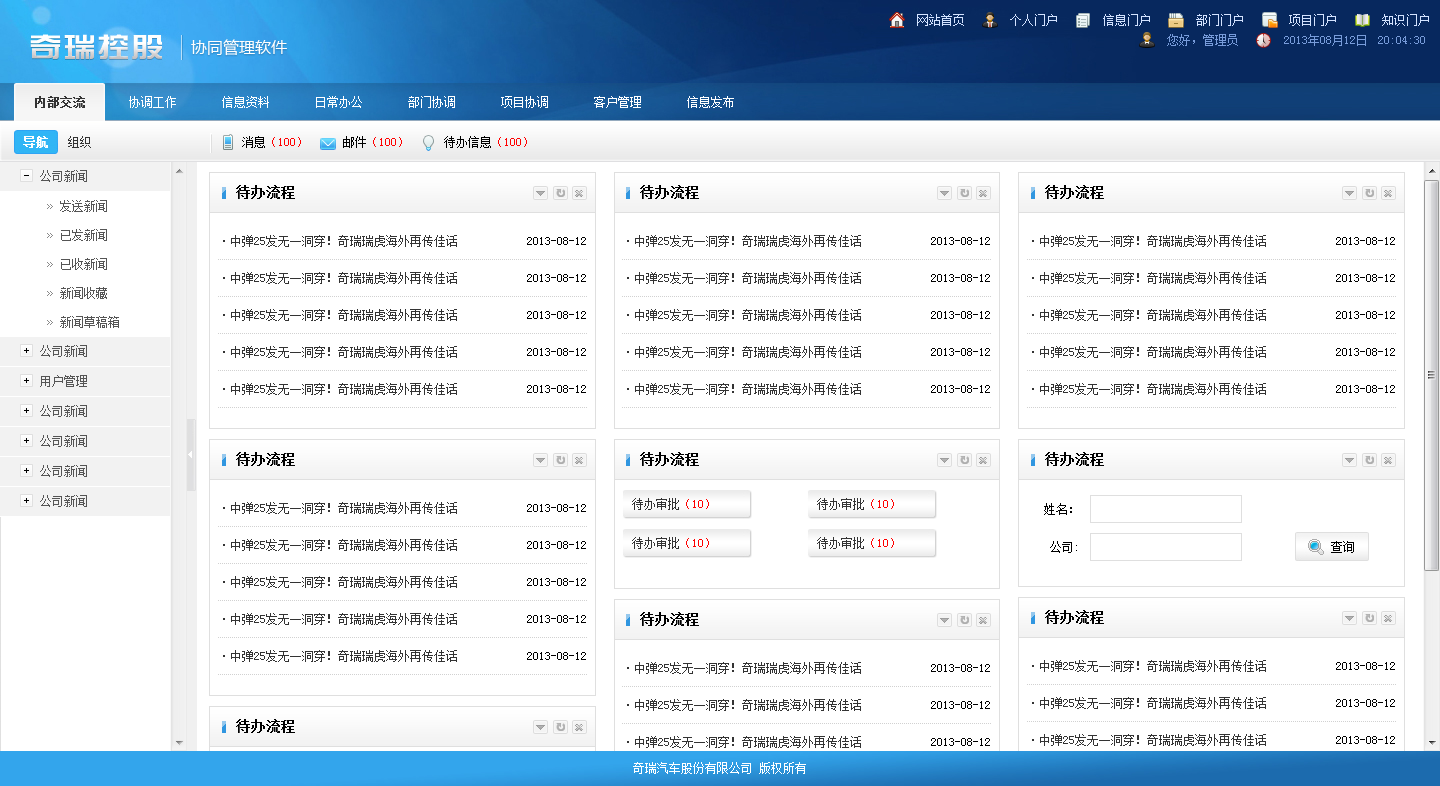The width and height of the screenshot is (1440, 786).
Task: Open the 部门协调 tab
Action: pos(431,102)
